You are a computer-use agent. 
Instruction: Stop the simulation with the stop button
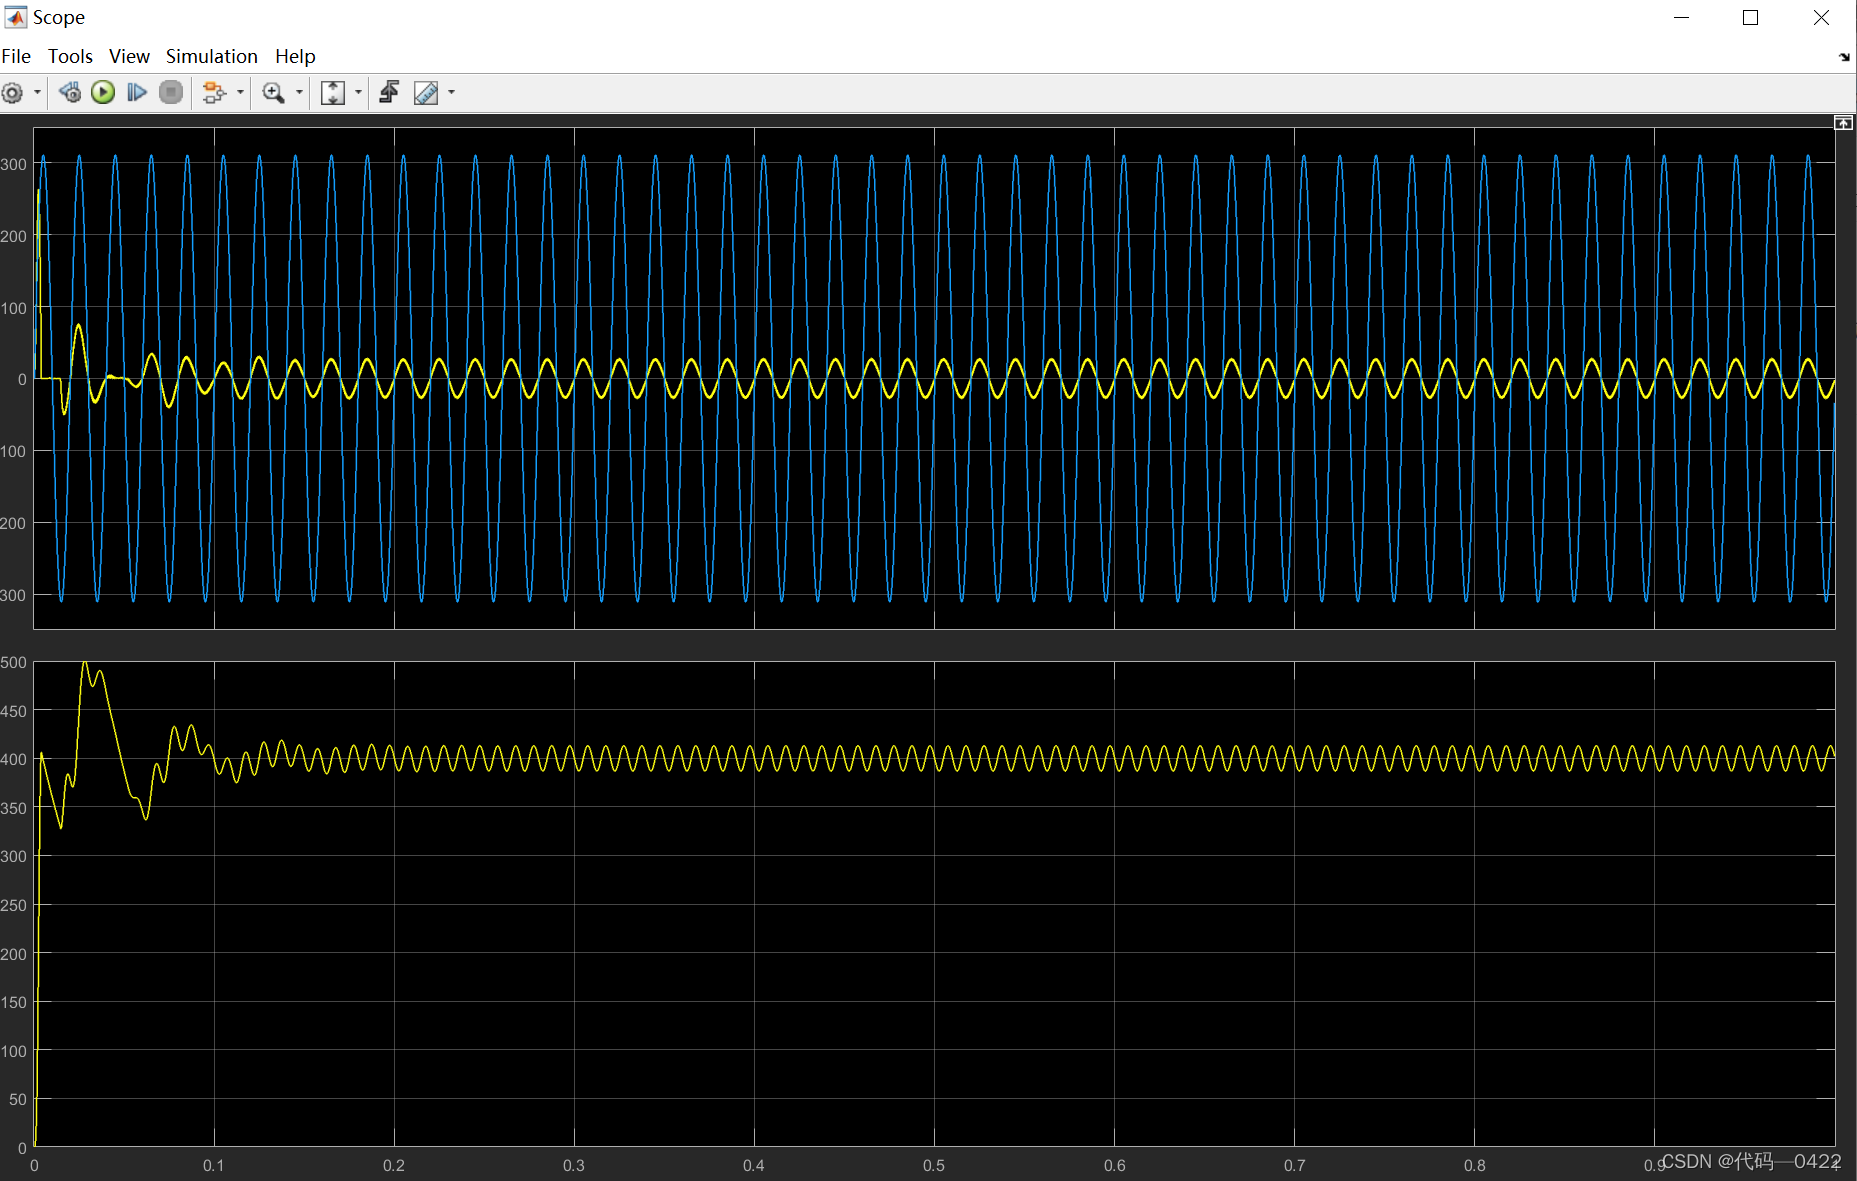click(171, 93)
